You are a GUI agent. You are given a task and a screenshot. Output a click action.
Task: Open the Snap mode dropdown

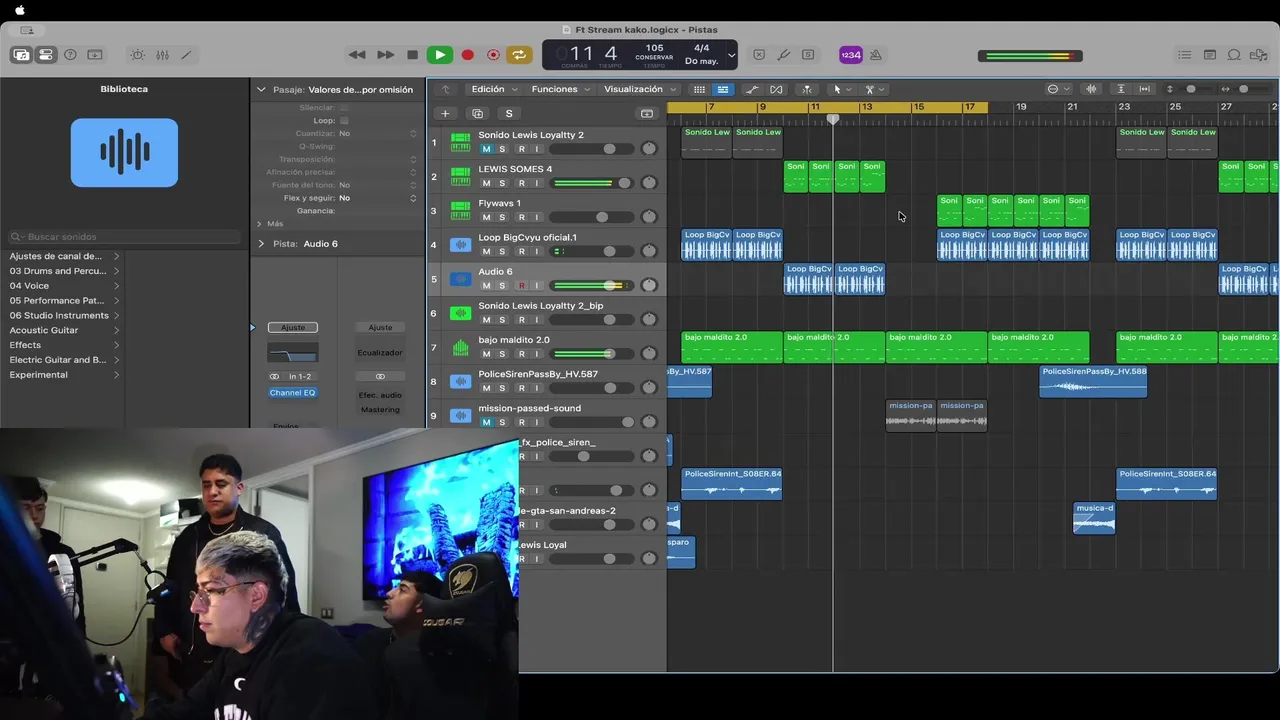pos(1057,89)
